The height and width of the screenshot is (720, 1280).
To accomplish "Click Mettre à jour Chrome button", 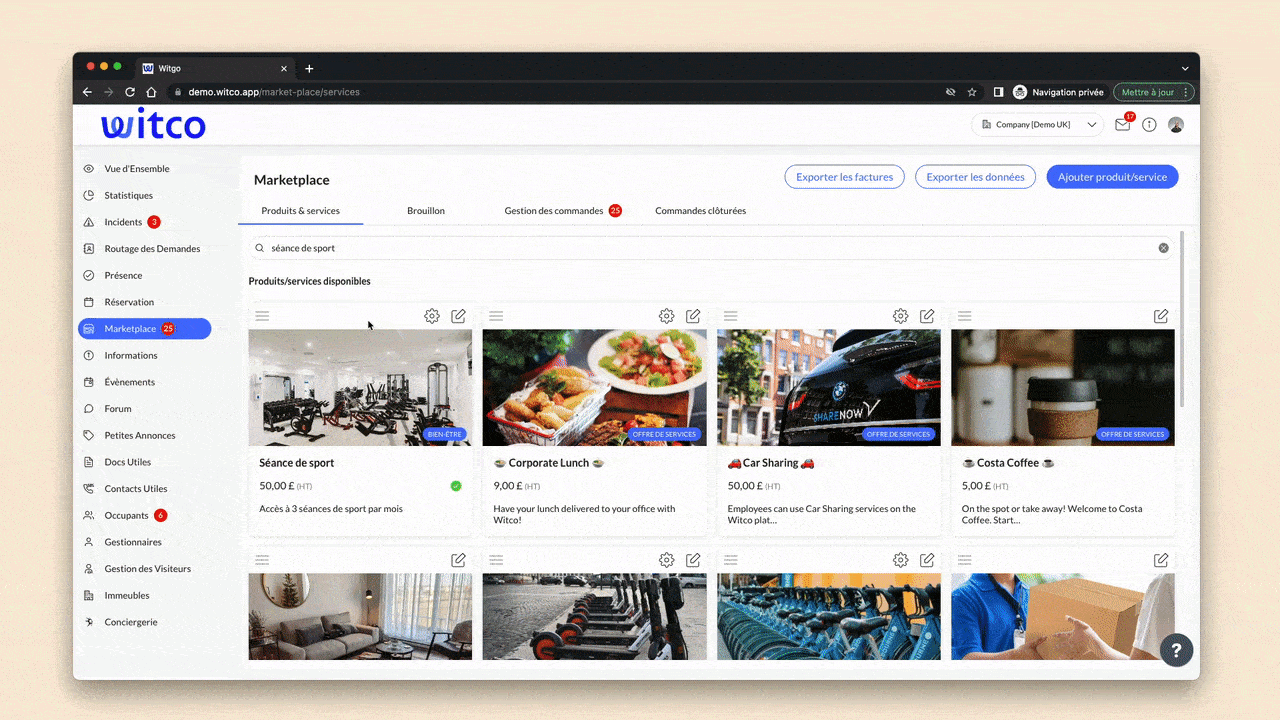I will [1153, 92].
